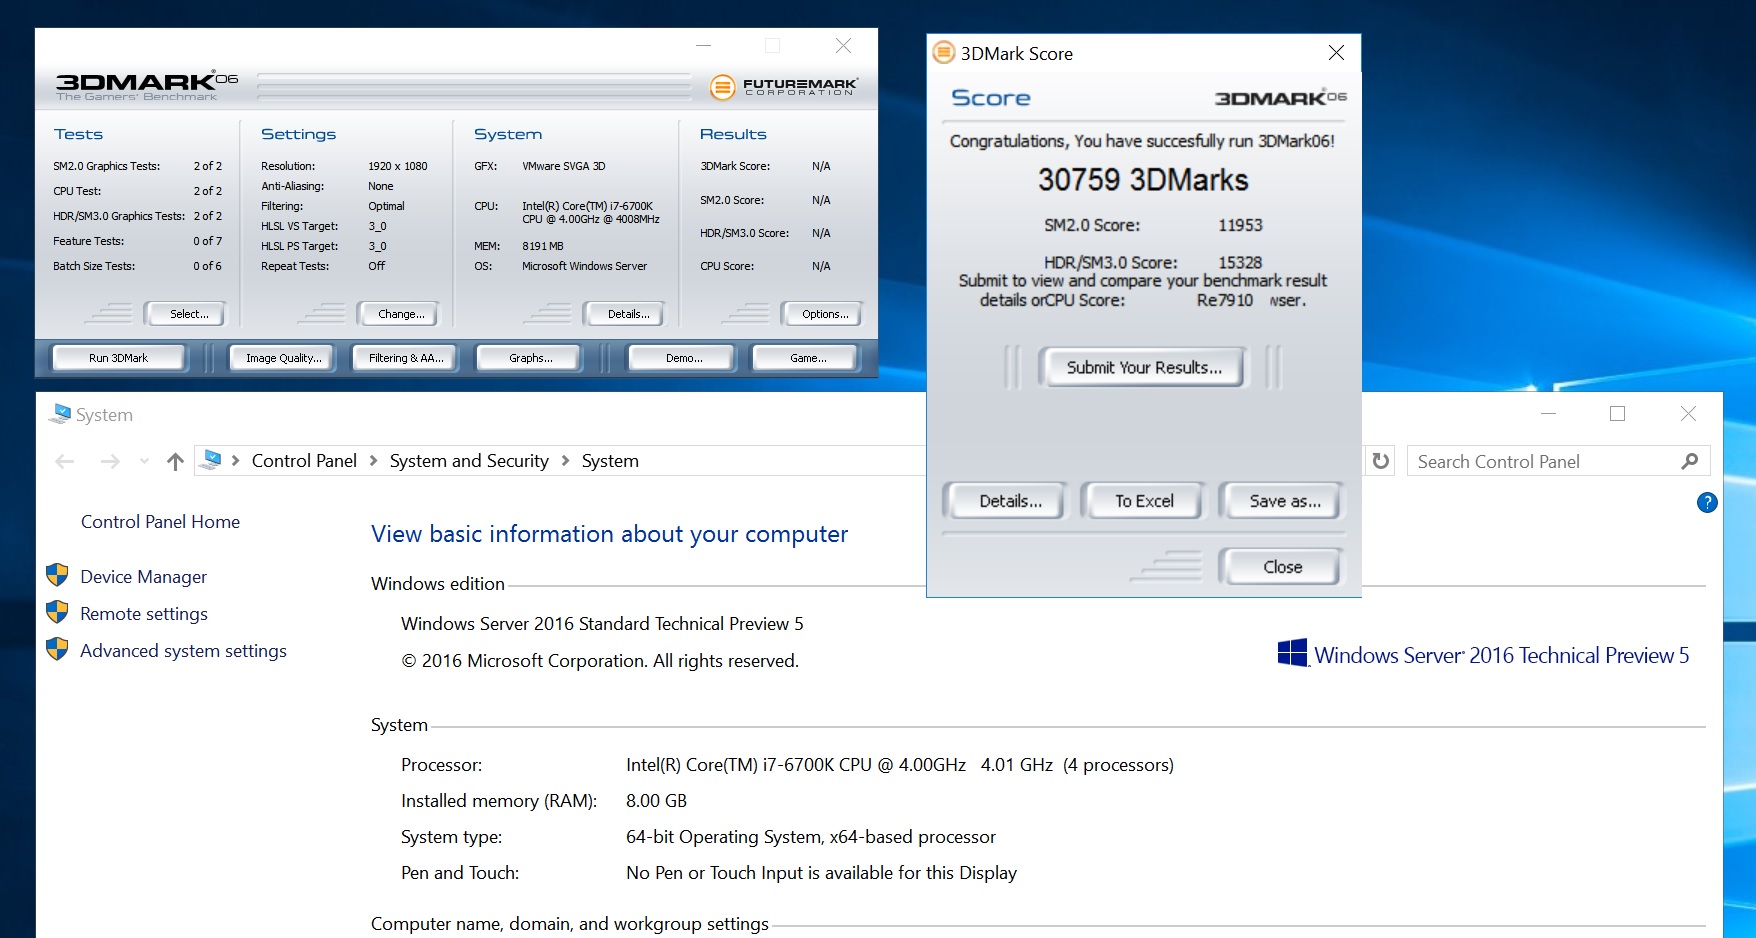This screenshot has height=938, width=1756.
Task: Open recent locations dropdown in System window
Action: [x=144, y=461]
